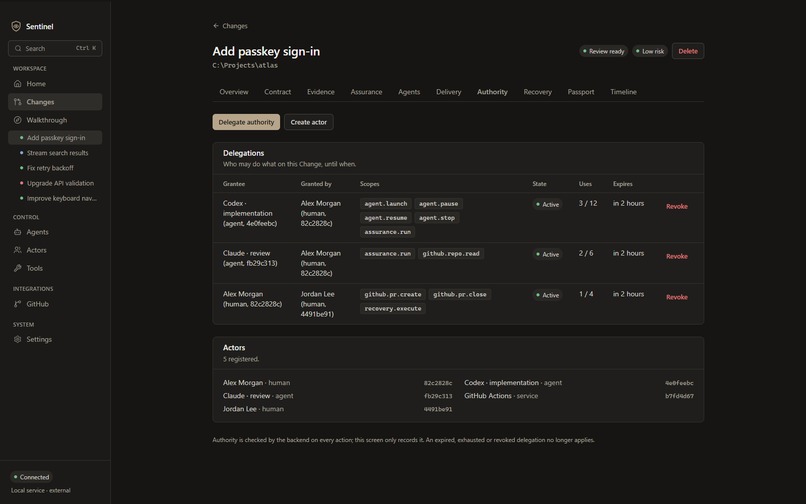Open Agents page in sidebar
Screen dimensions: 806x504
[55, 232]
